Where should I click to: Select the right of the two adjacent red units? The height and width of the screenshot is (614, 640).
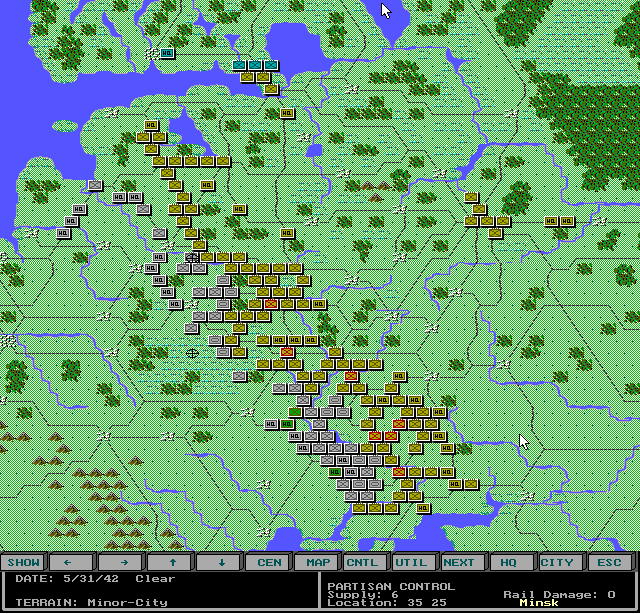click(391, 436)
